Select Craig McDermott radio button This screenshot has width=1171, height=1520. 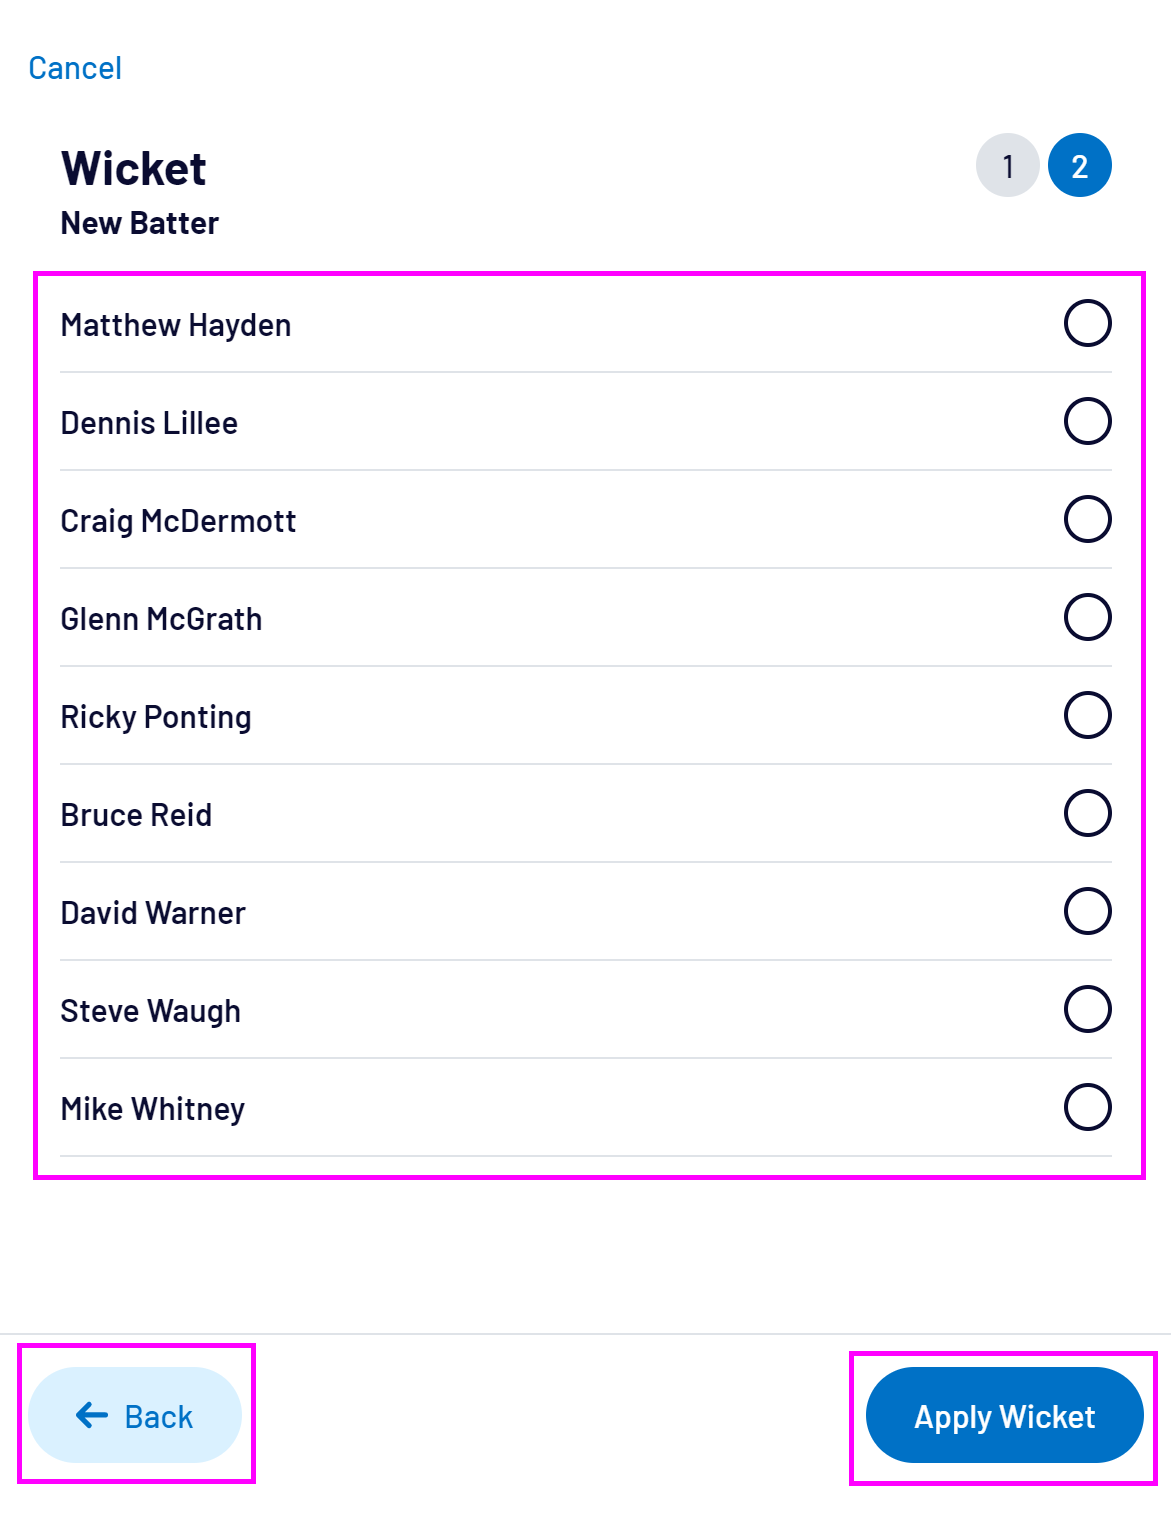1087,519
